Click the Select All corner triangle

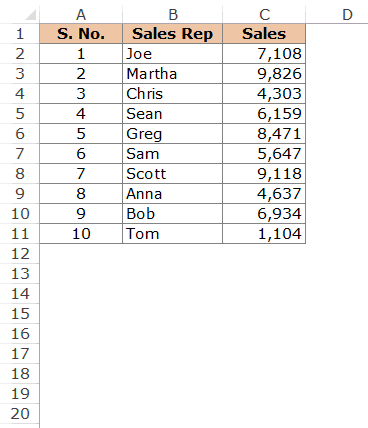(x=30, y=15)
